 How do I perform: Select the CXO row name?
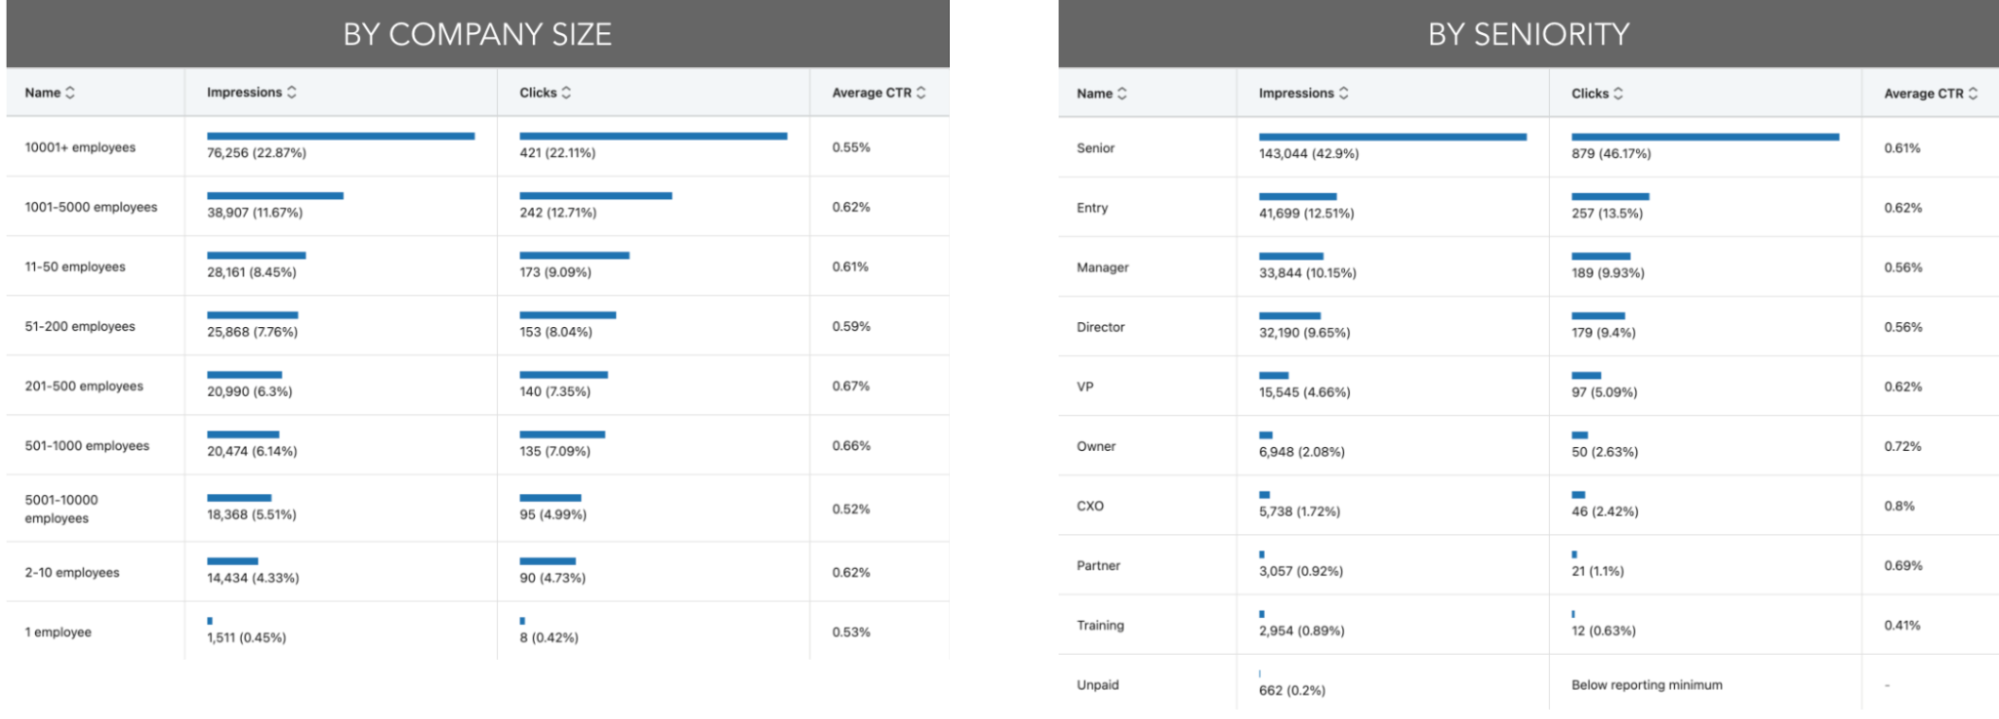[x=1090, y=506]
